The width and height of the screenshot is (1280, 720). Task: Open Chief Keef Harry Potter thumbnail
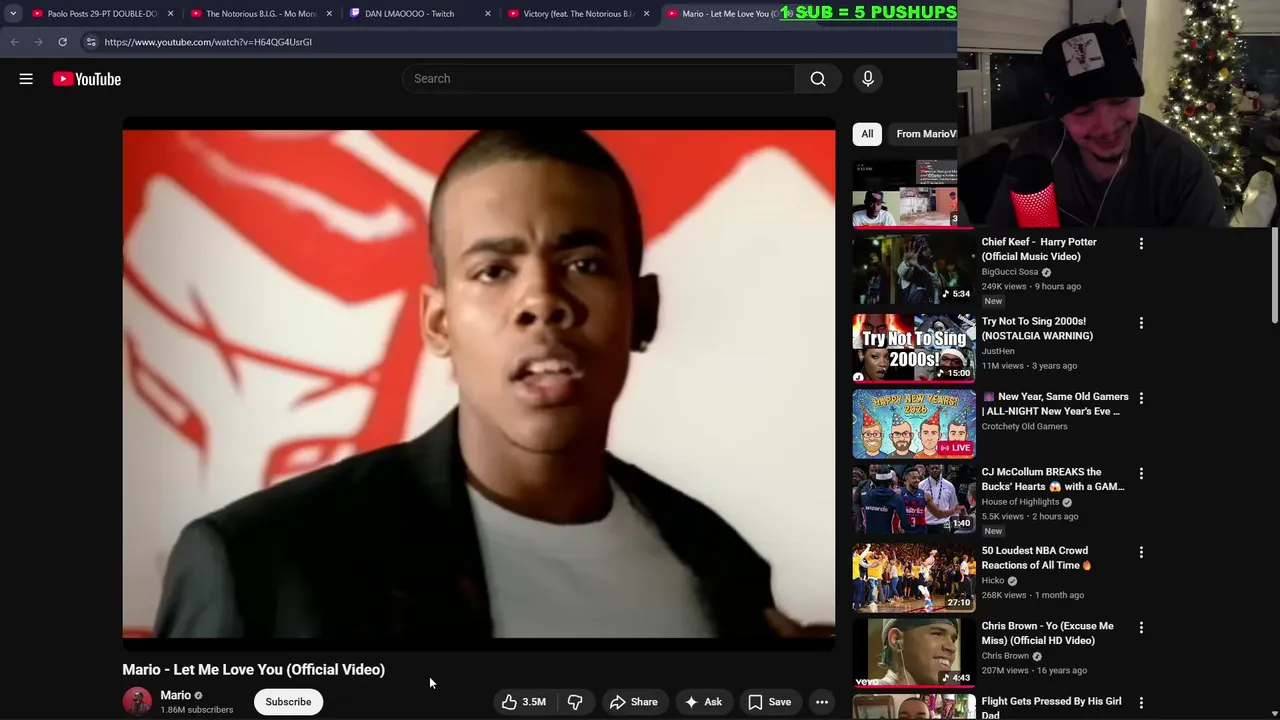pyautogui.click(x=914, y=269)
